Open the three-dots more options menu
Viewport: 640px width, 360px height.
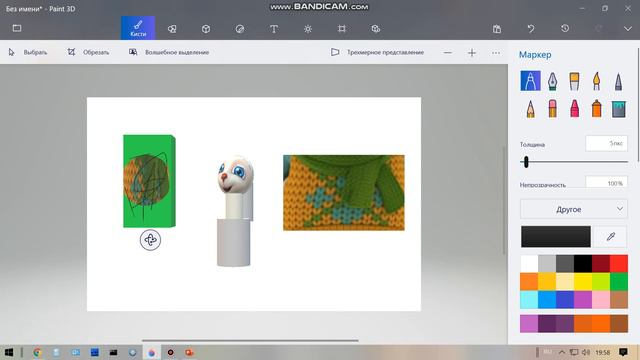[496, 53]
